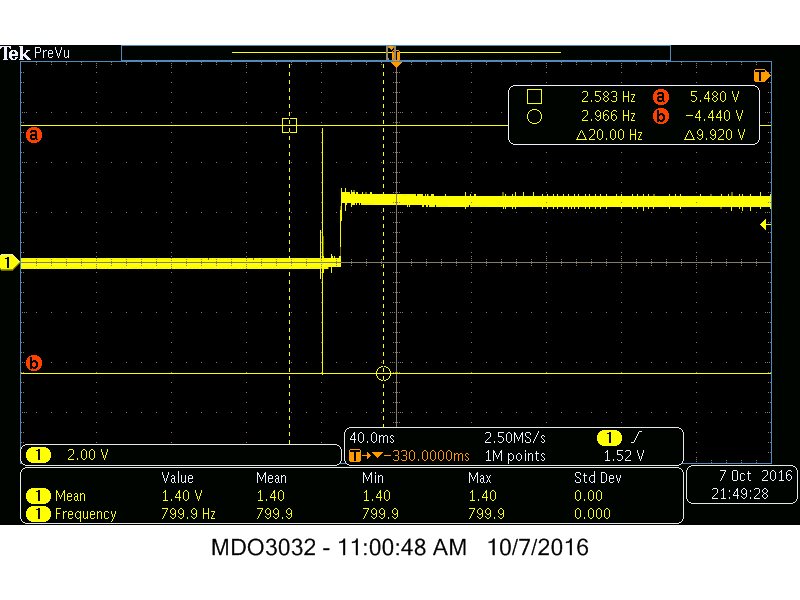Toggle cursor a using its square marker on screen
Image resolution: width=800 pixels, height=600 pixels.
(289, 125)
